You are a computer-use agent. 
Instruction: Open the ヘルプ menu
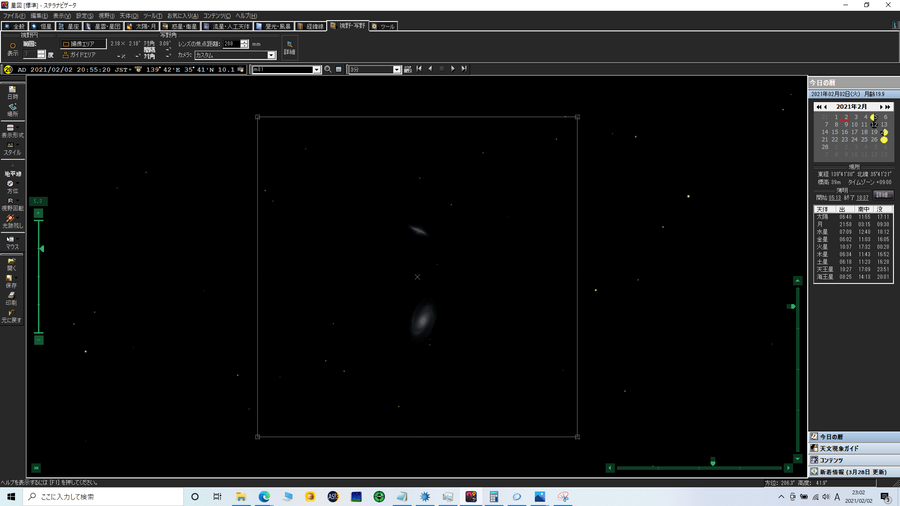(x=246, y=16)
